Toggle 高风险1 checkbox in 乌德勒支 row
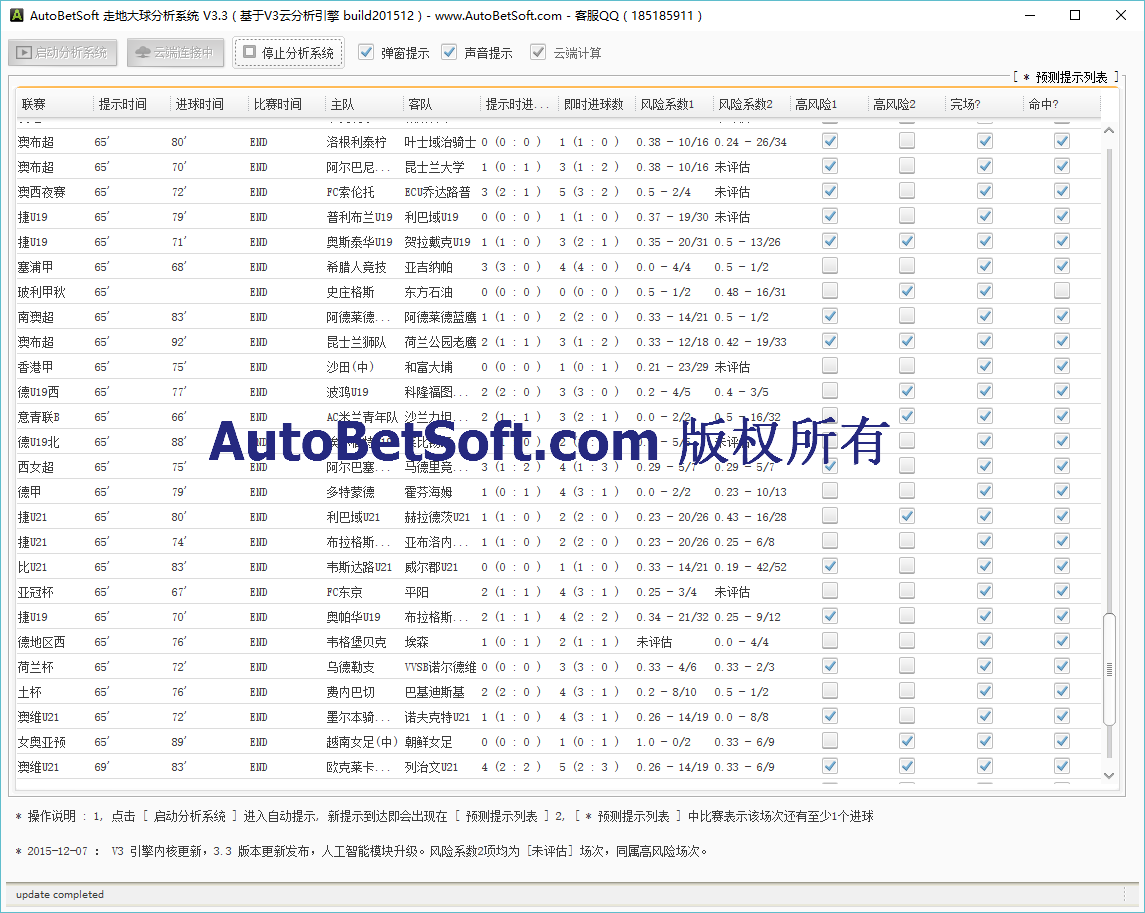The image size is (1145, 913). [830, 666]
